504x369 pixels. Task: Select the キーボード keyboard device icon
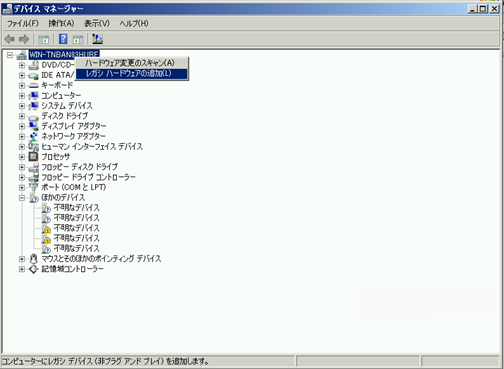tap(33, 85)
